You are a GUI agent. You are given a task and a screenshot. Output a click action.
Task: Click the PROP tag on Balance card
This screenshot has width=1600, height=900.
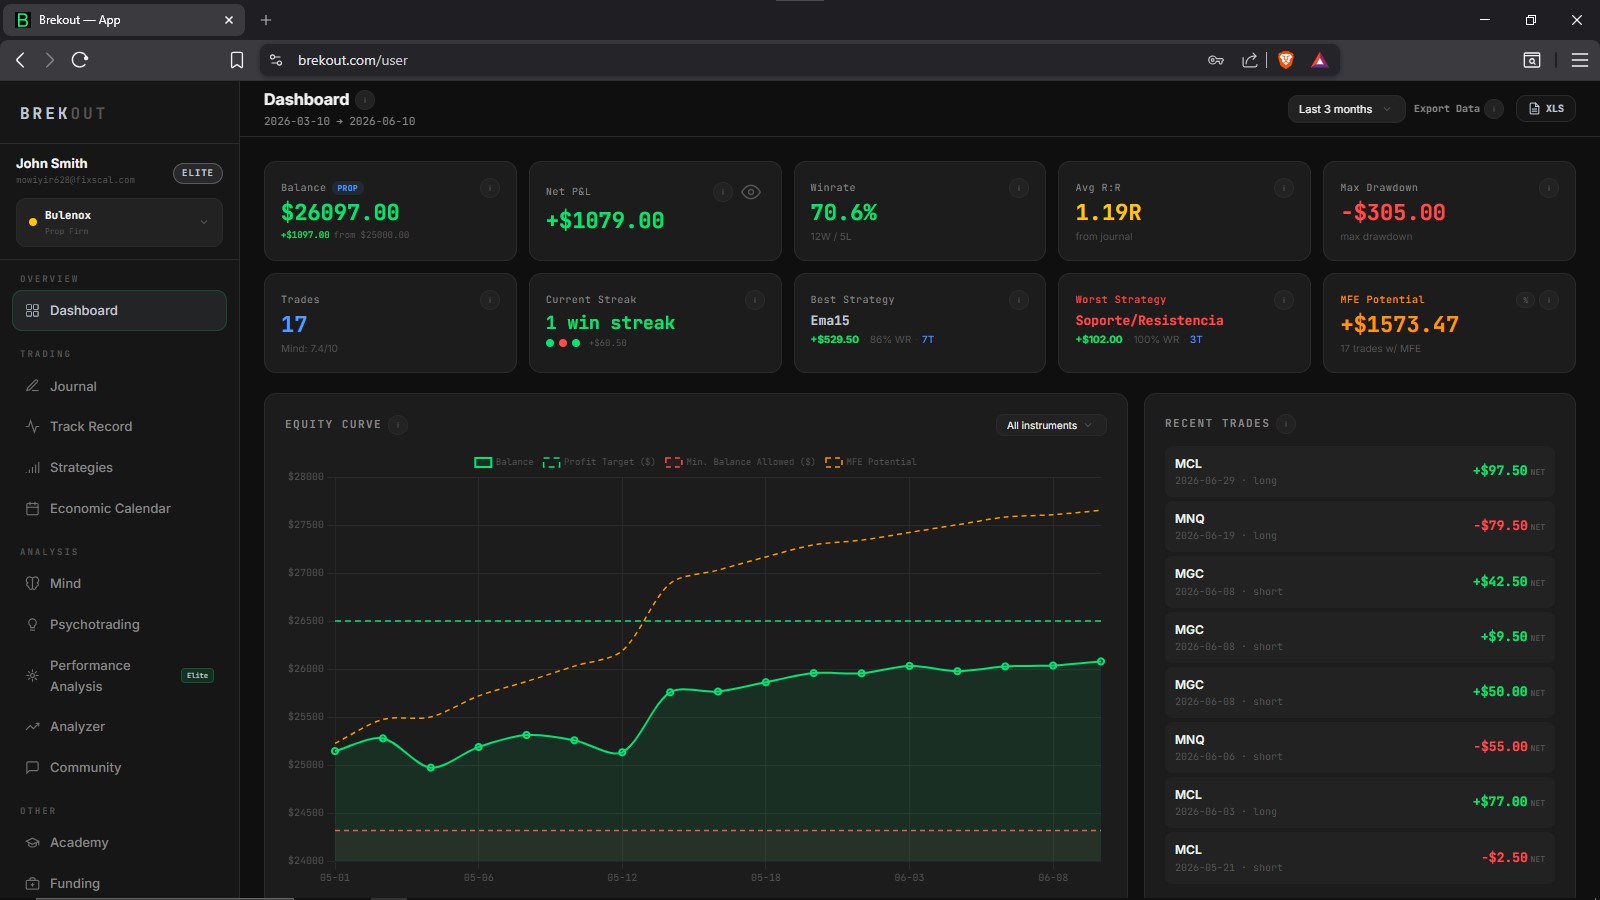coord(348,188)
